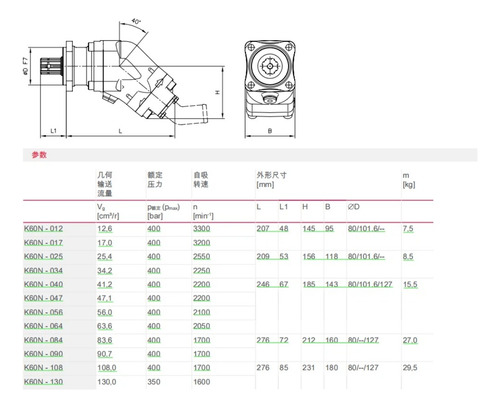The width and height of the screenshot is (500, 408).
Task: Select model K60N - 084
Action: click(x=43, y=340)
